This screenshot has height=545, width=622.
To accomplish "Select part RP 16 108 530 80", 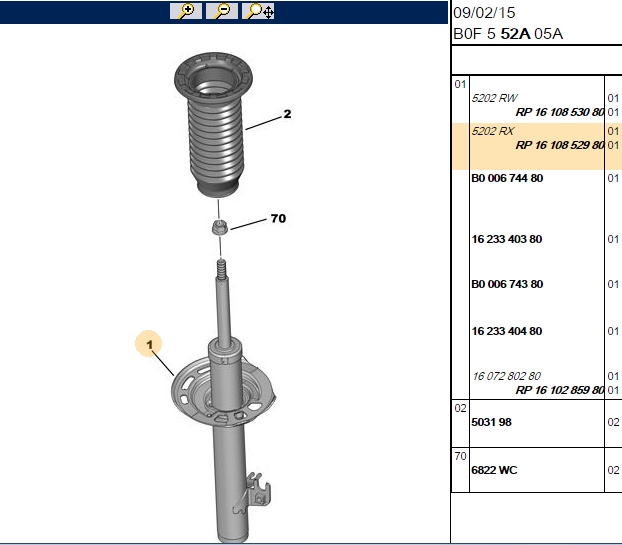I will tap(560, 112).
